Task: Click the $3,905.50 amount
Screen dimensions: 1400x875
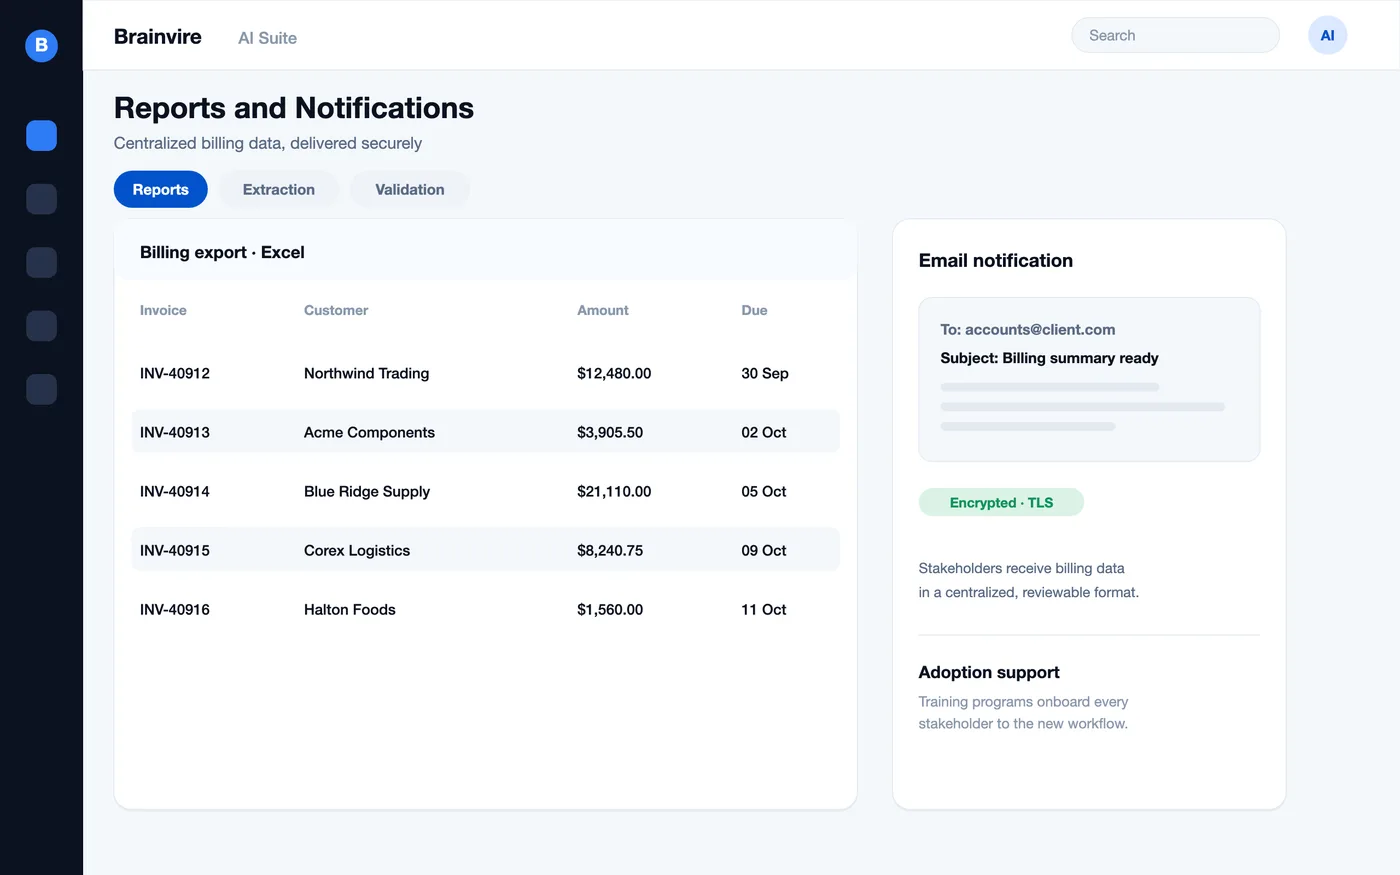Action: (610, 432)
